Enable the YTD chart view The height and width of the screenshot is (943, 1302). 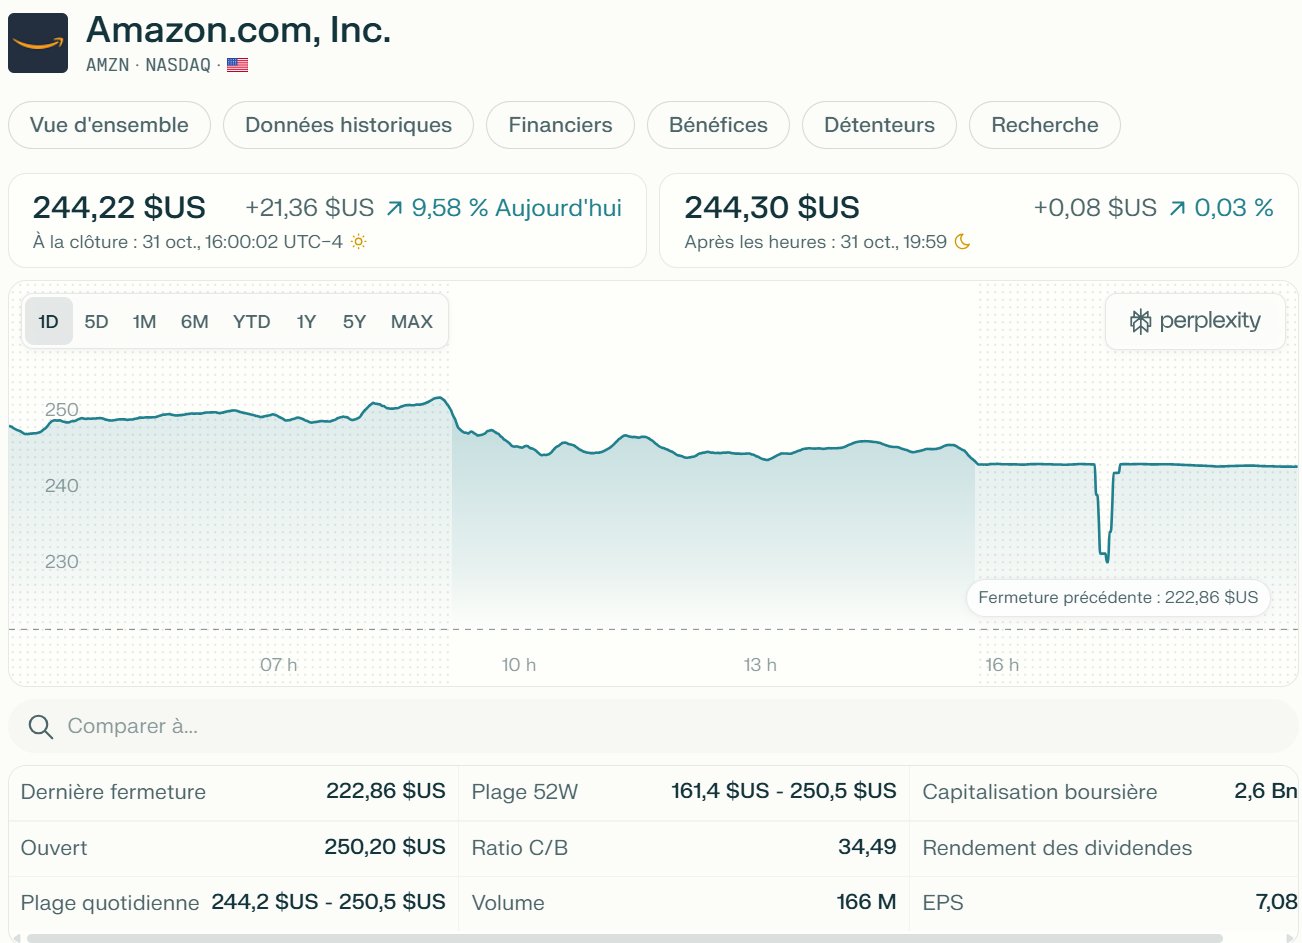click(x=252, y=321)
